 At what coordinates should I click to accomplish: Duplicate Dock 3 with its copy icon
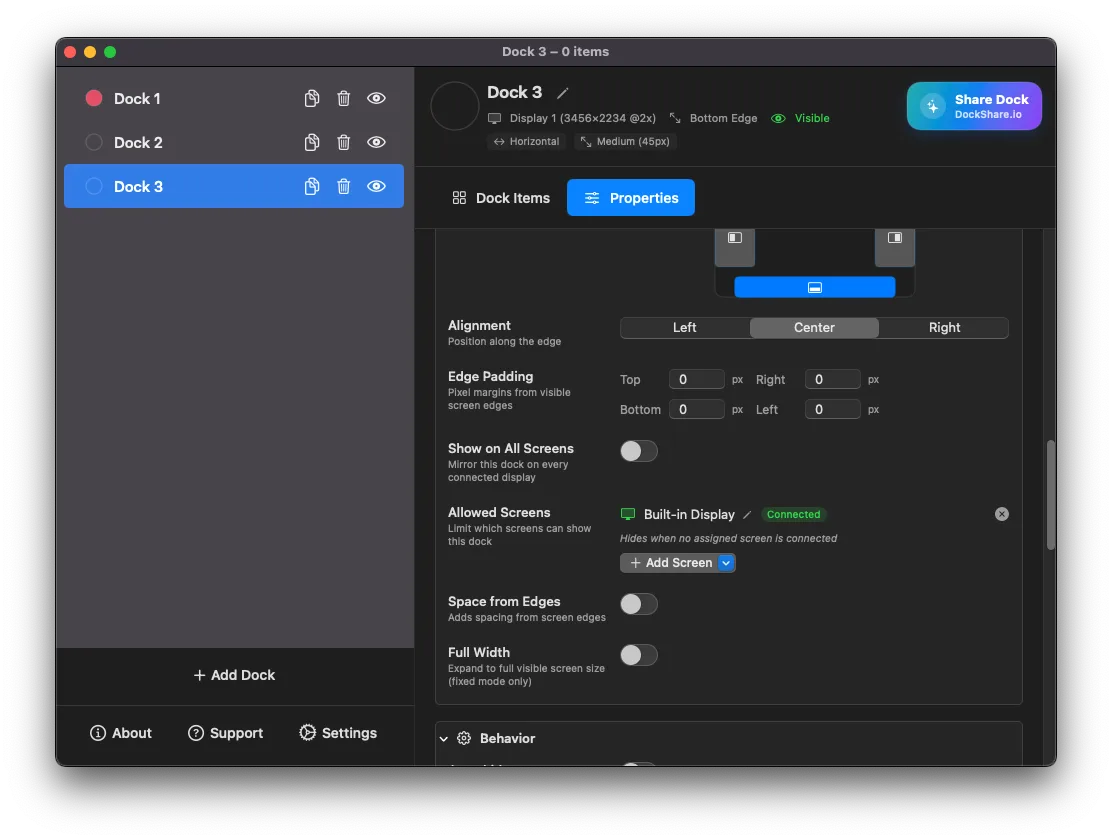[x=311, y=186]
